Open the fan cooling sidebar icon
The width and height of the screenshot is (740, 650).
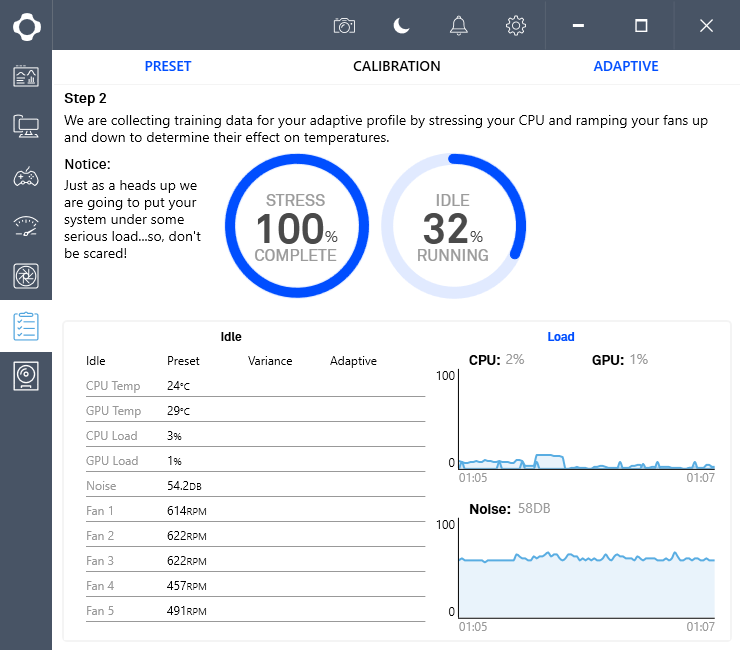point(26,276)
